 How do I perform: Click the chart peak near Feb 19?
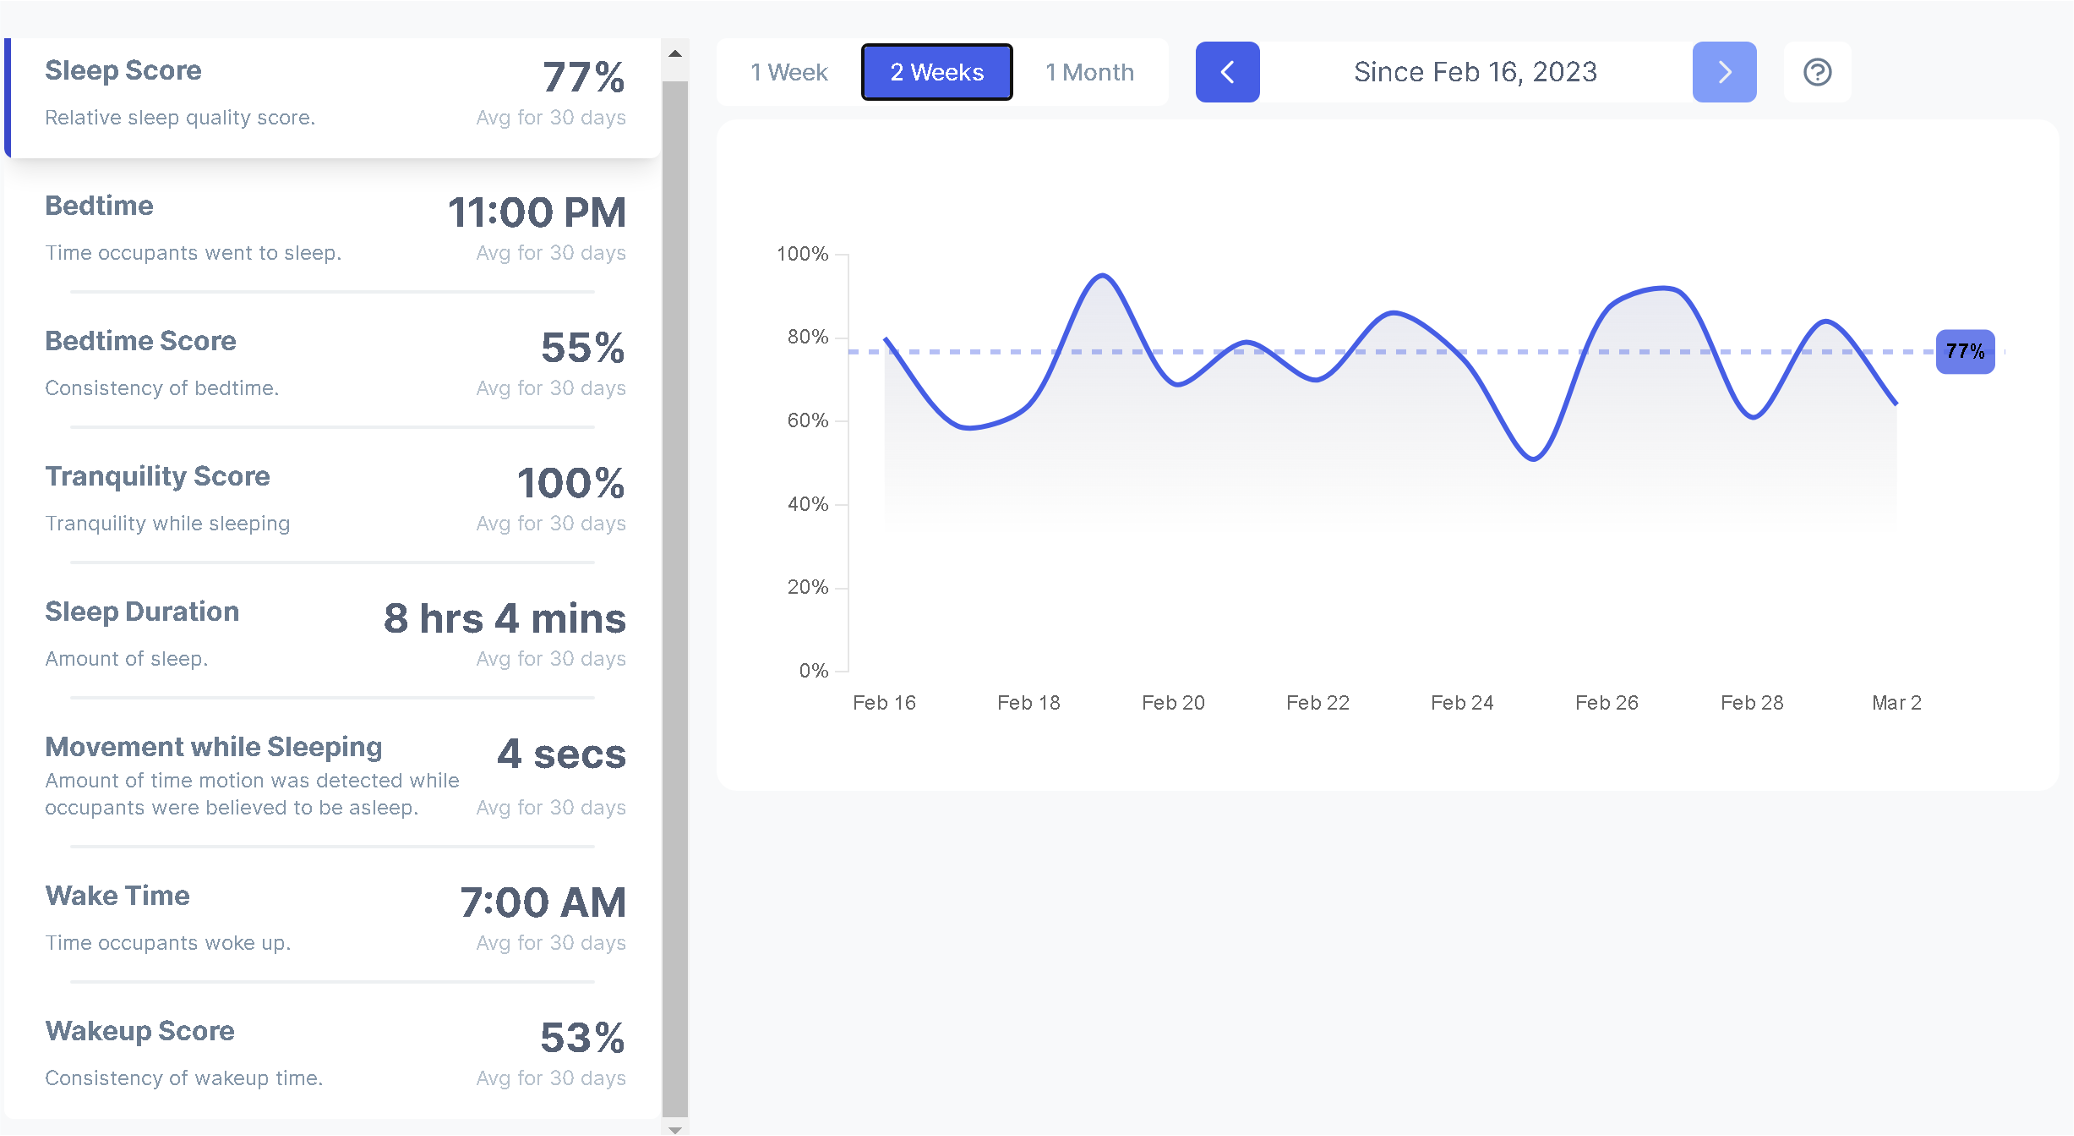click(1102, 275)
